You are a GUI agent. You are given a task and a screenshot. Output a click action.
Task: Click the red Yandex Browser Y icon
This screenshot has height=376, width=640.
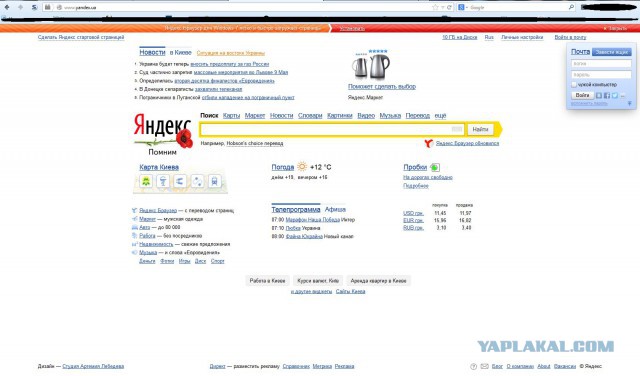(x=428, y=143)
